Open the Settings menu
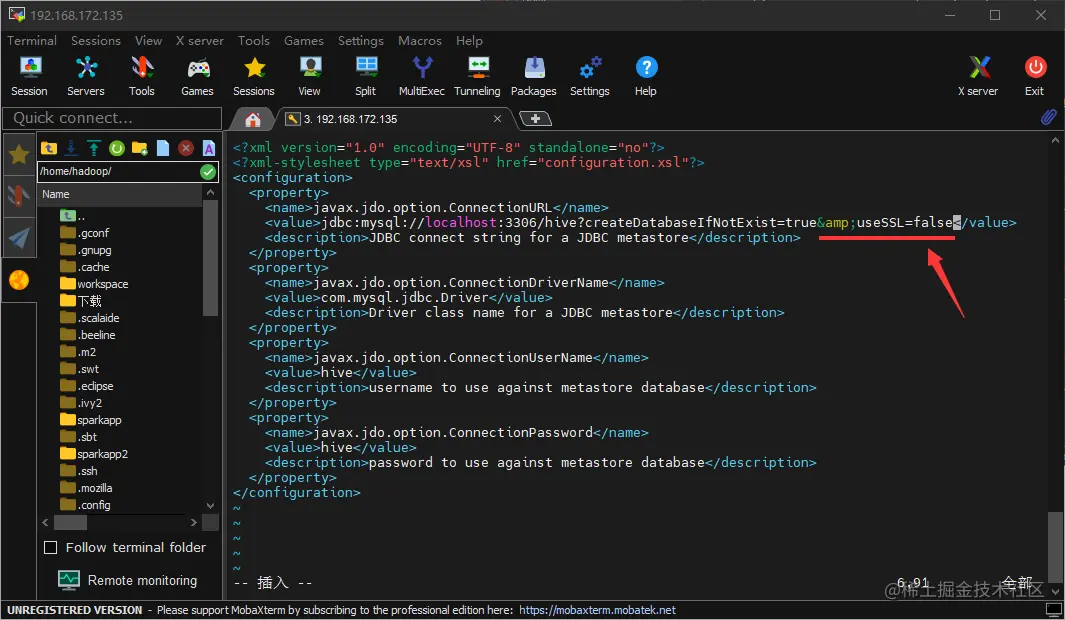This screenshot has width=1065, height=620. pos(361,41)
